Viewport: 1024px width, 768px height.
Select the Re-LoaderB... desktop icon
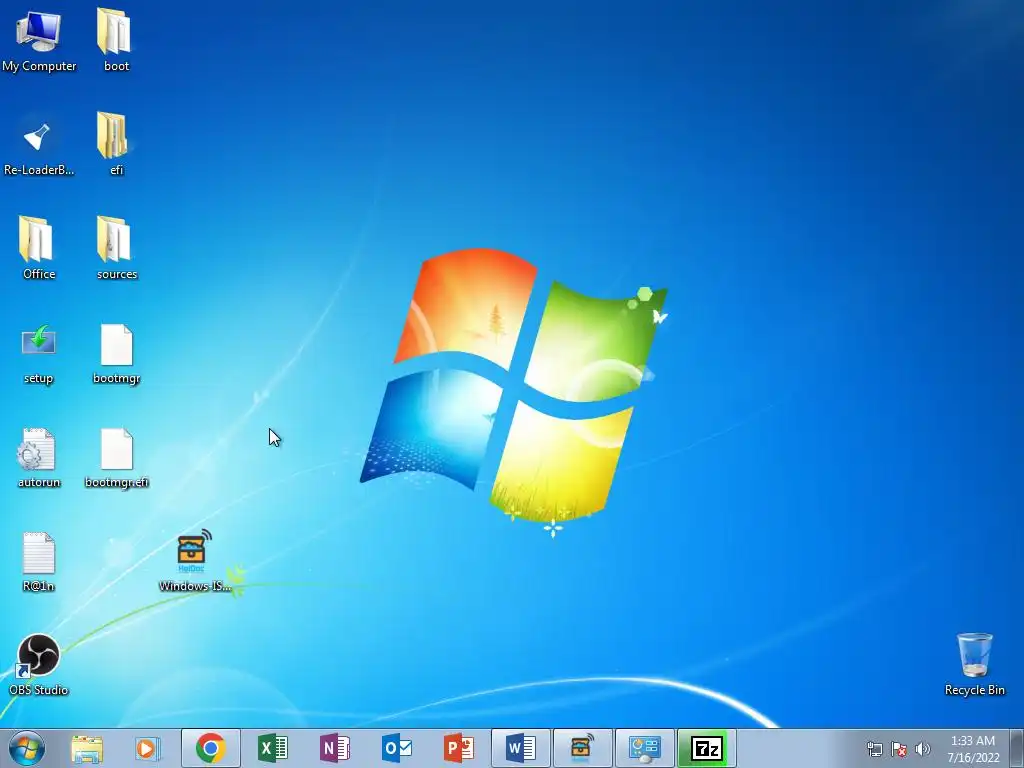click(x=39, y=148)
